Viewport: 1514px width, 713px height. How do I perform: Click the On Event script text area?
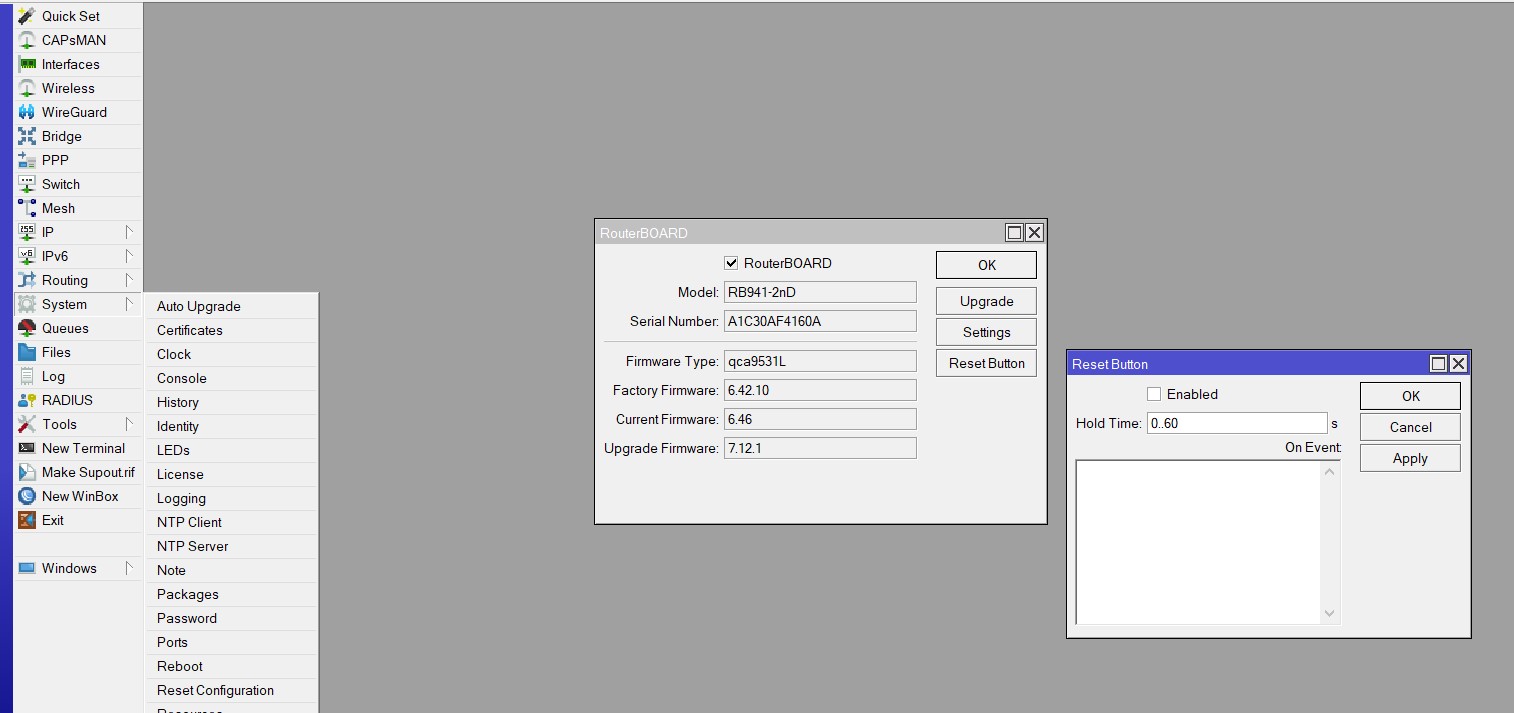(x=1198, y=542)
